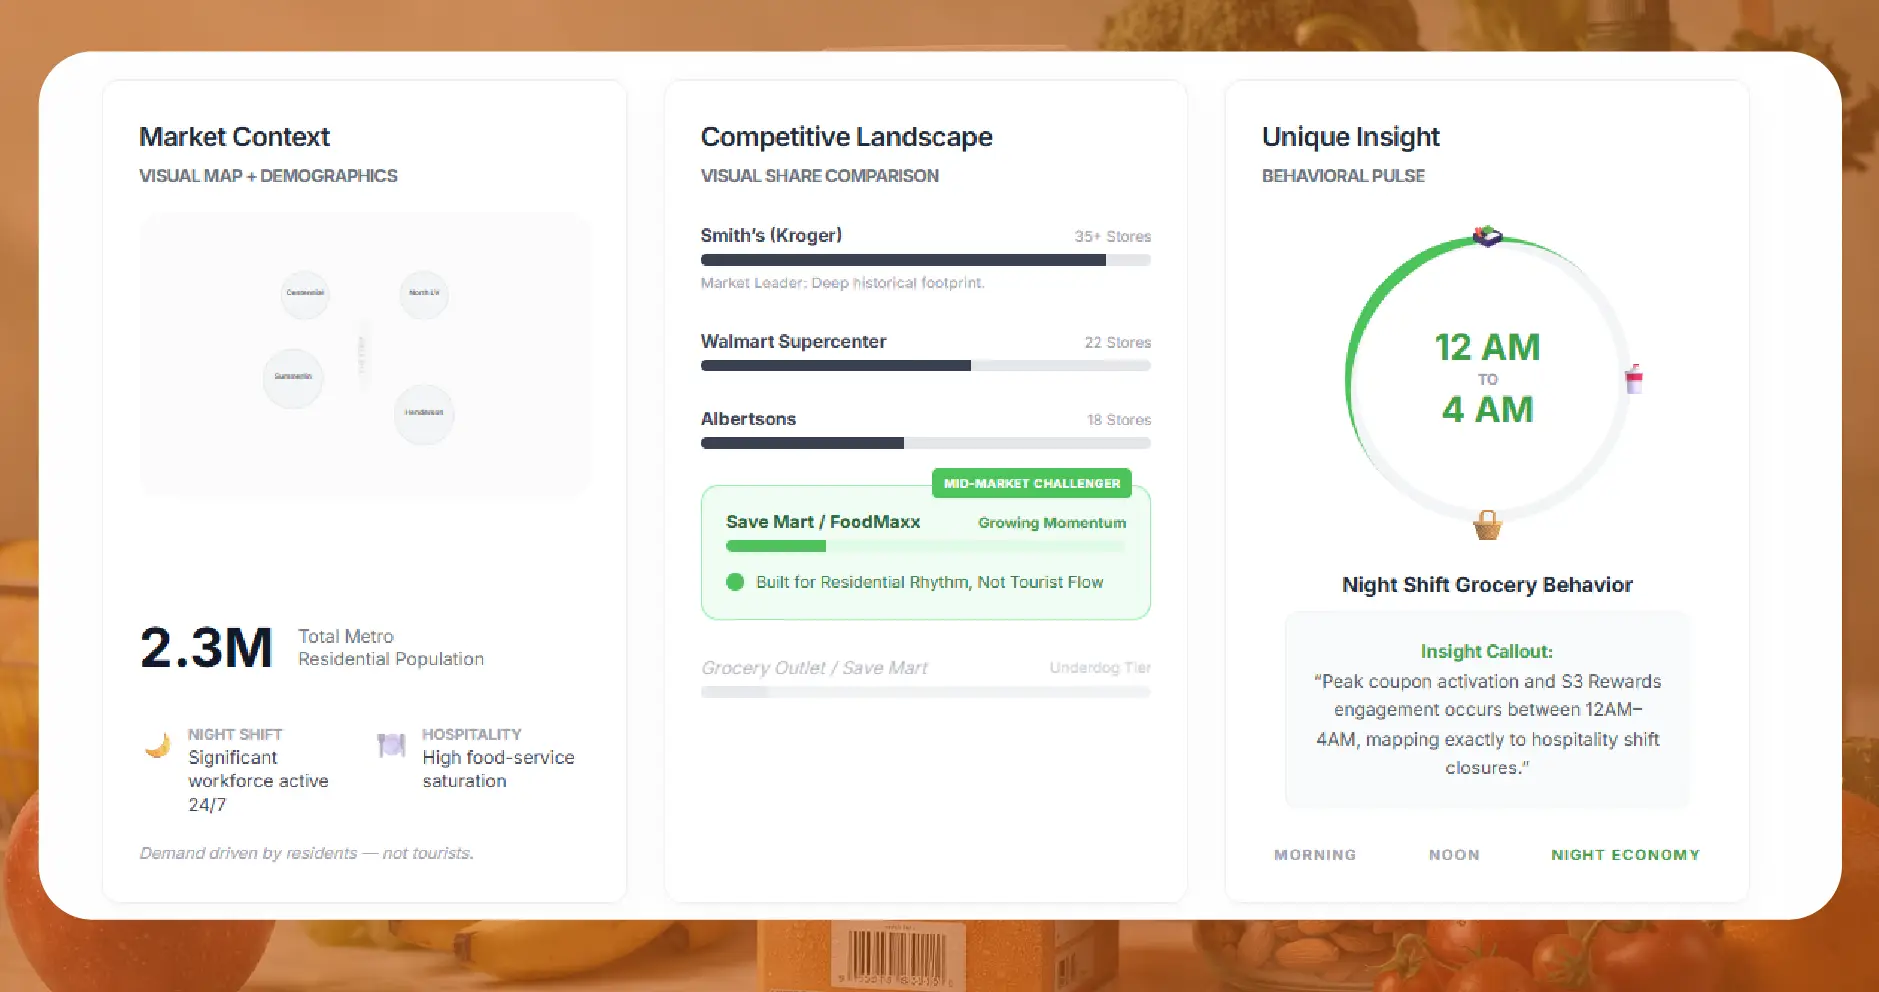This screenshot has width=1879, height=992.
Task: Click the drink cup icon on the dial
Action: (x=1634, y=379)
